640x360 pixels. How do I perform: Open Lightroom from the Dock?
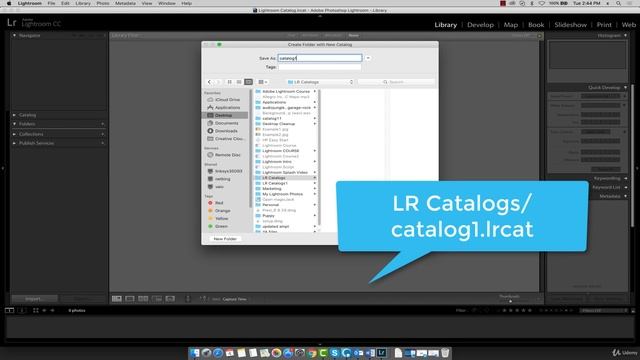click(382, 353)
